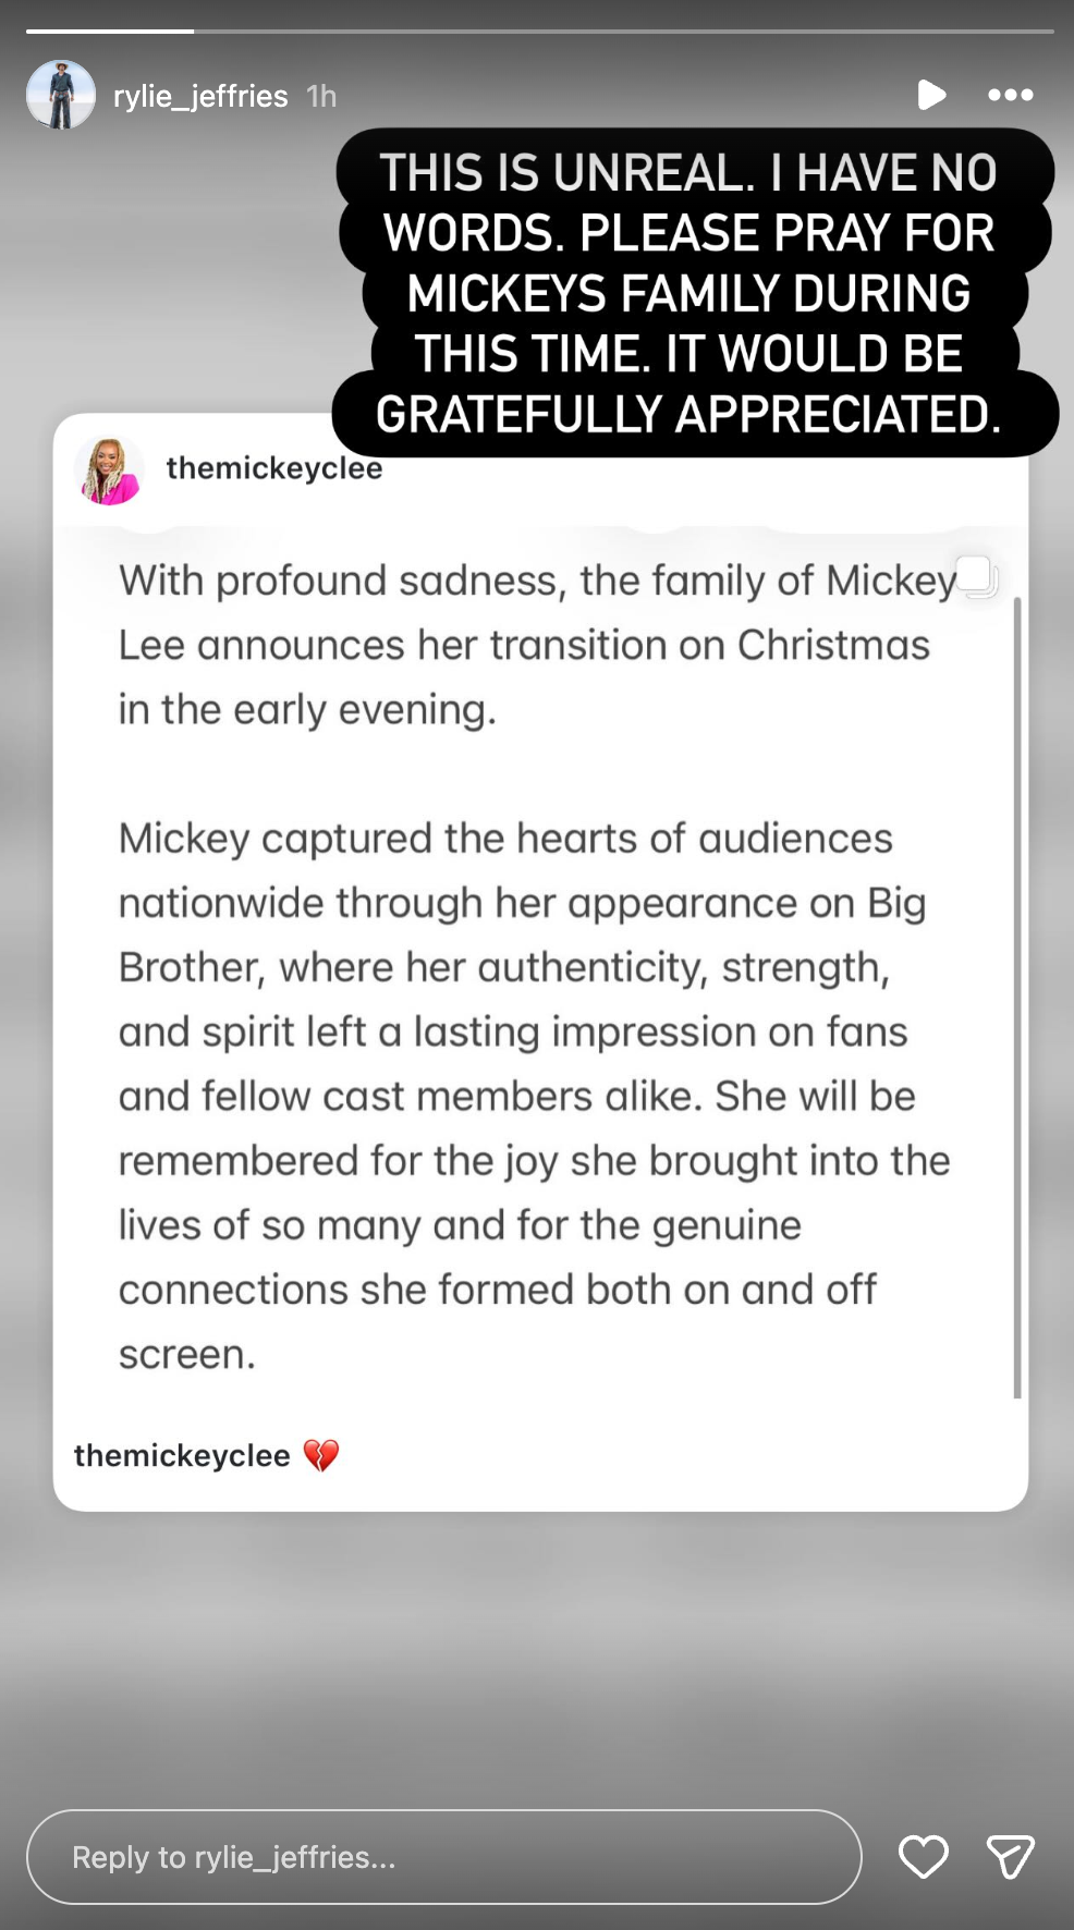Tap the "1h" story timestamp
The image size is (1074, 1930).
[321, 96]
